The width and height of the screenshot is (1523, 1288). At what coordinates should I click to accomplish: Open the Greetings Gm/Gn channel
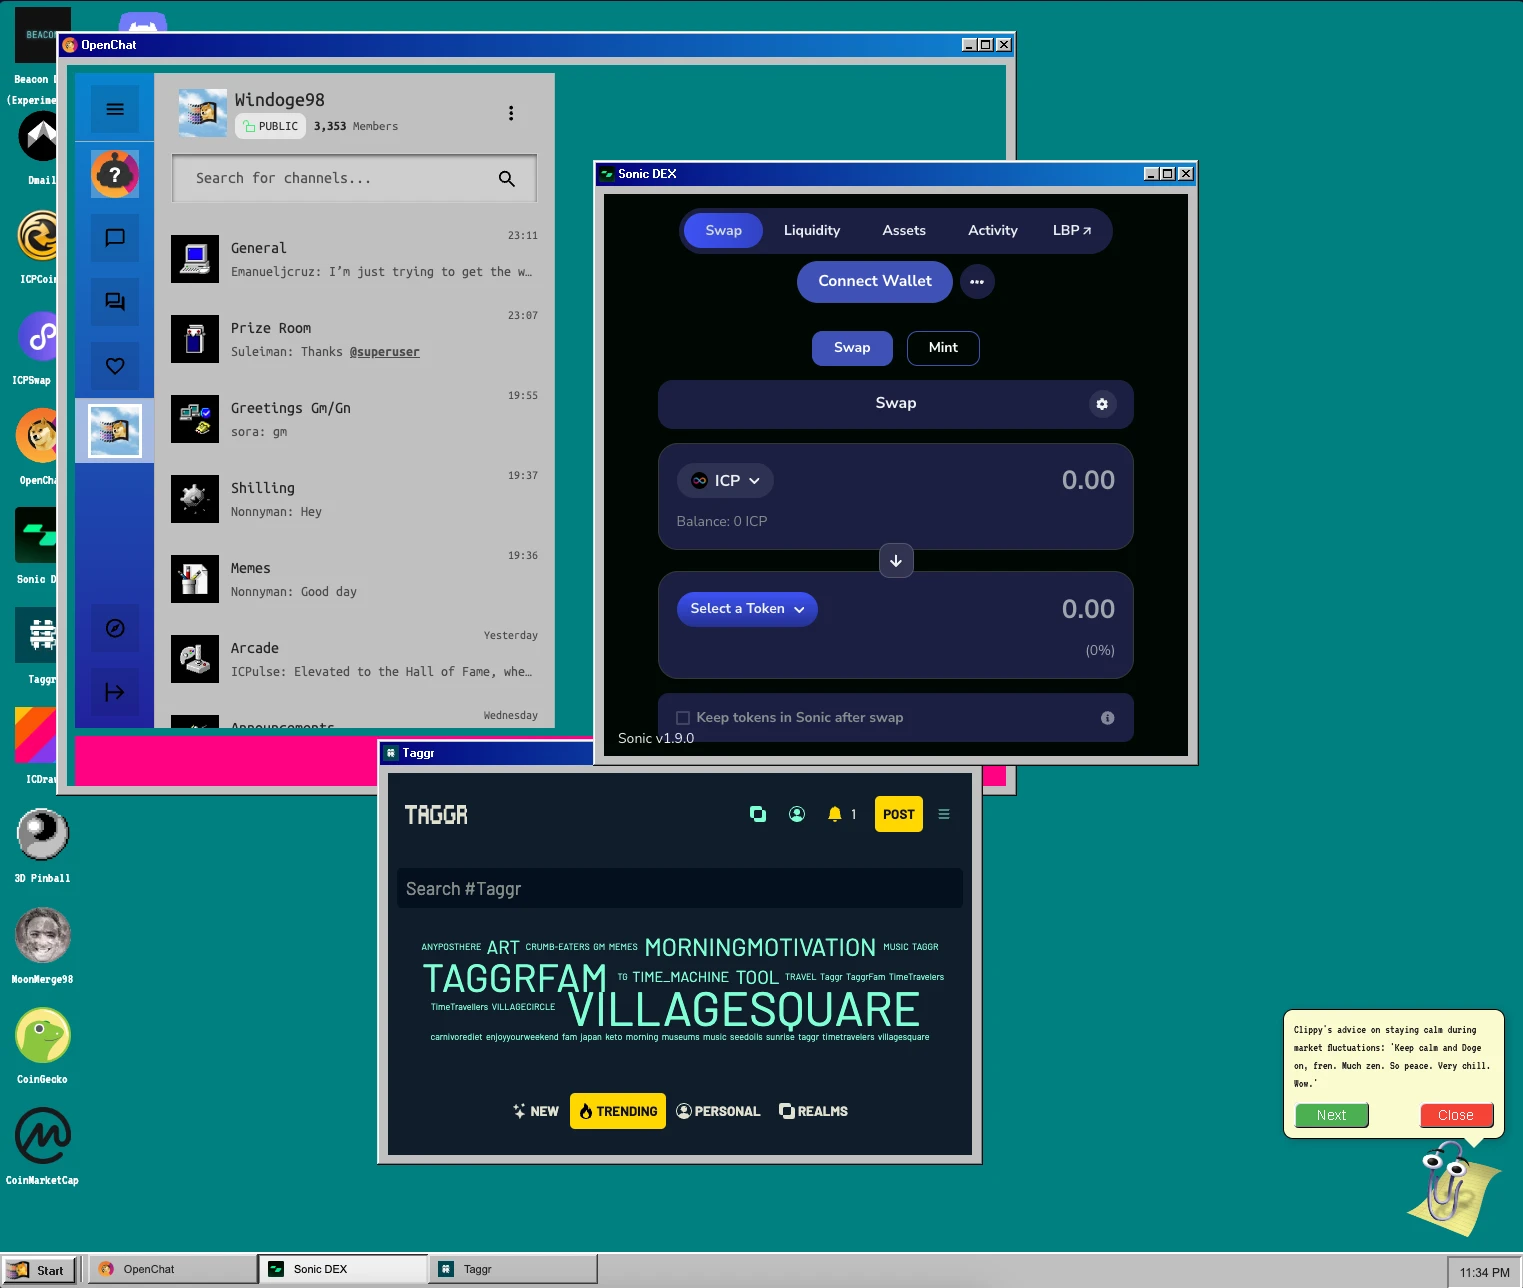click(354, 419)
